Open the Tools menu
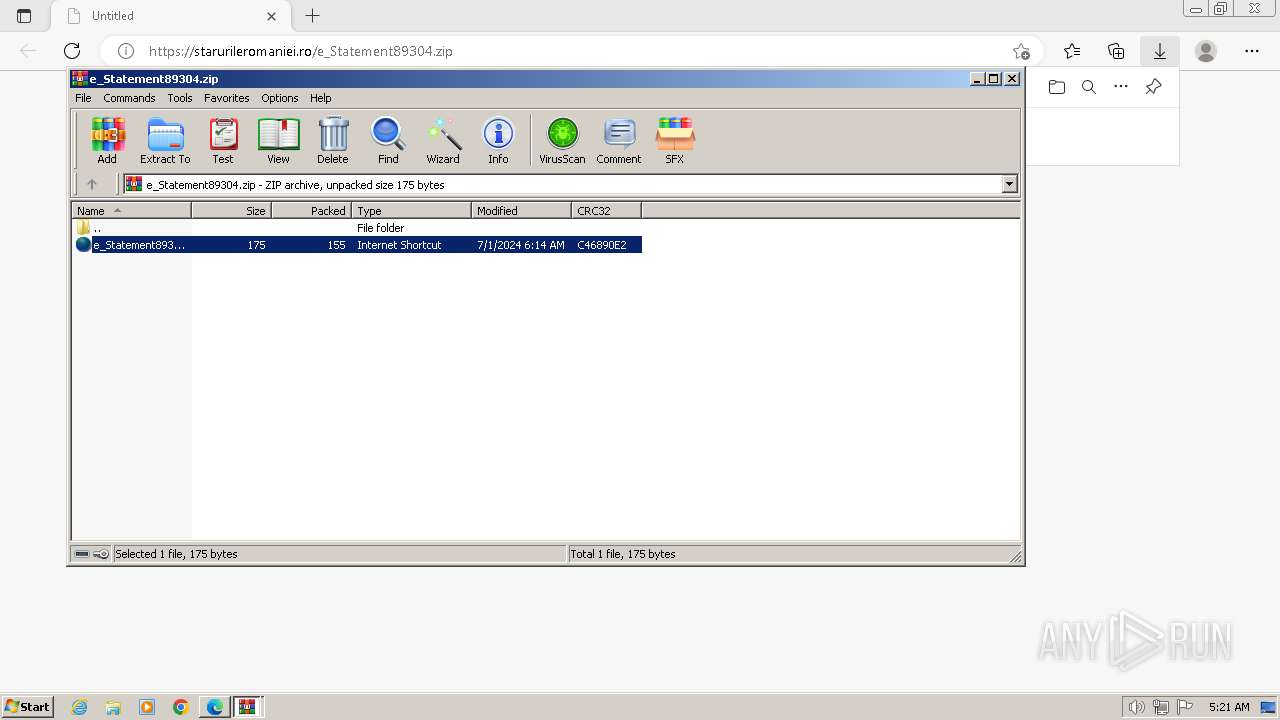1280x720 pixels. 180,98
